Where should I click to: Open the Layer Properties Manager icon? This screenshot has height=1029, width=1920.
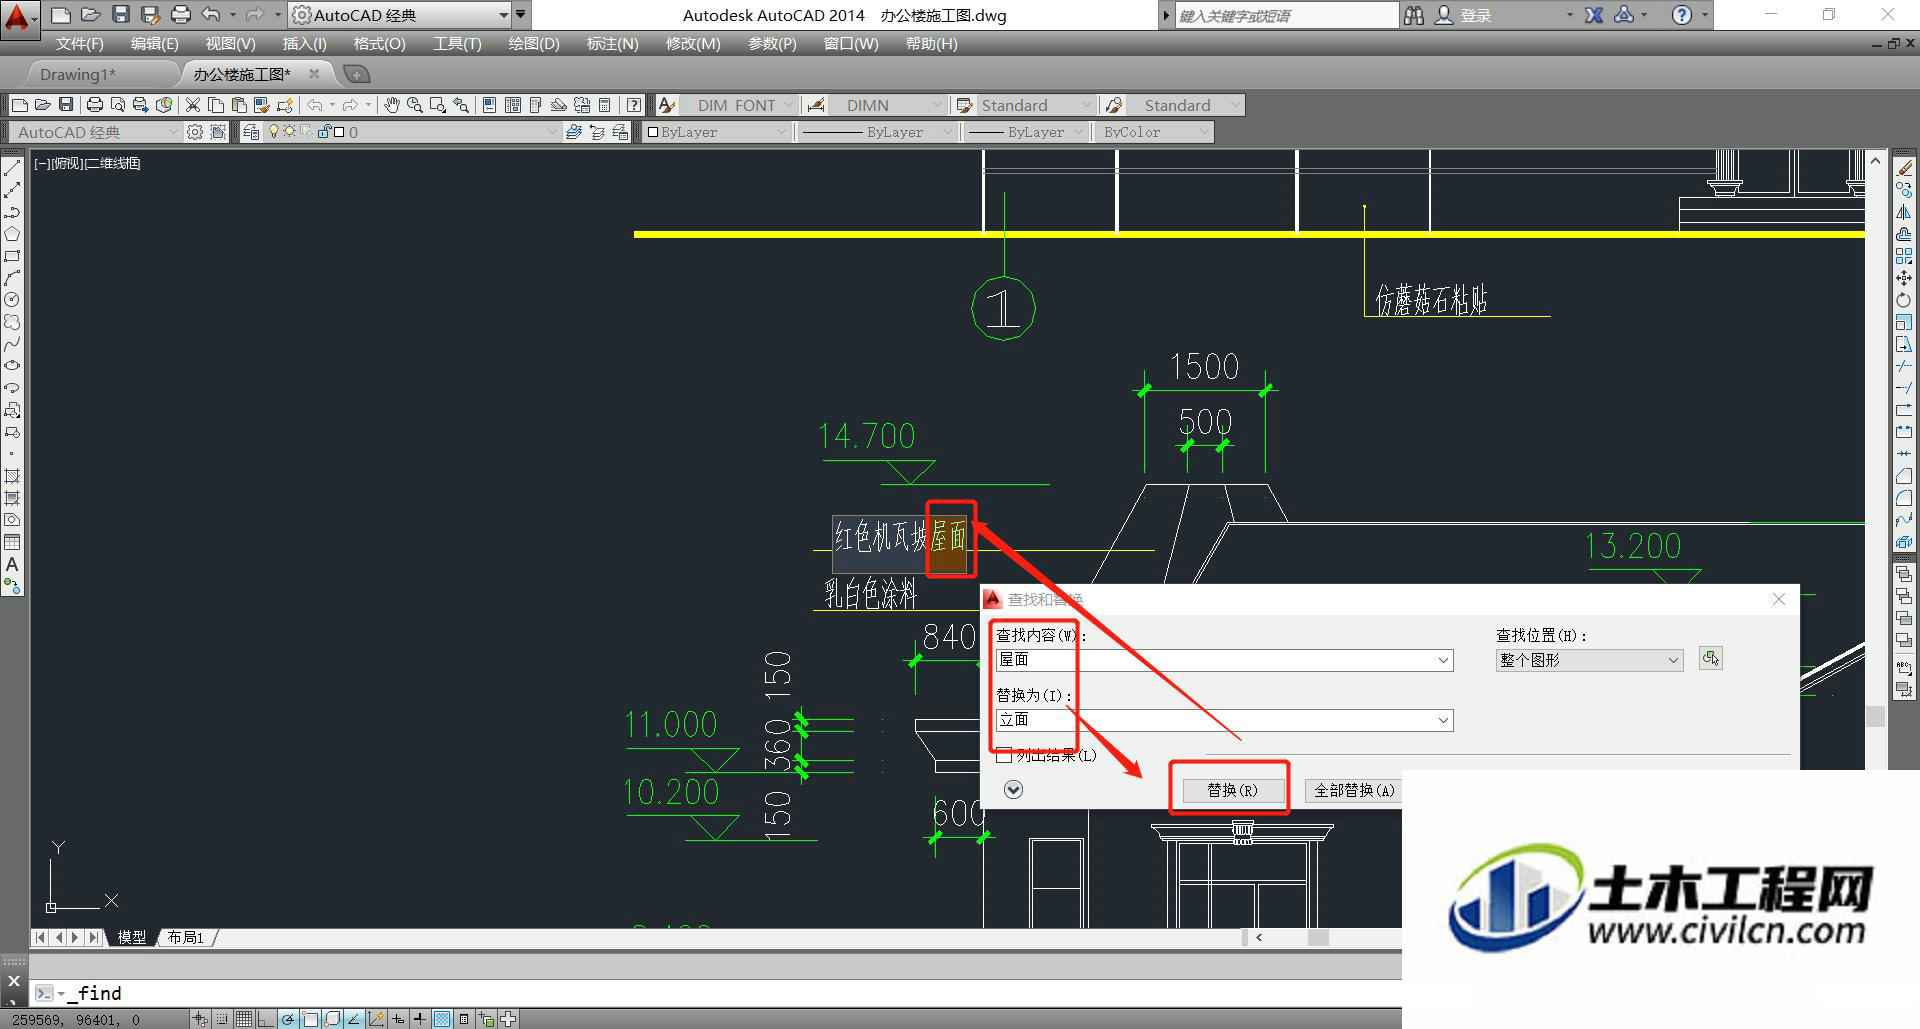click(251, 132)
